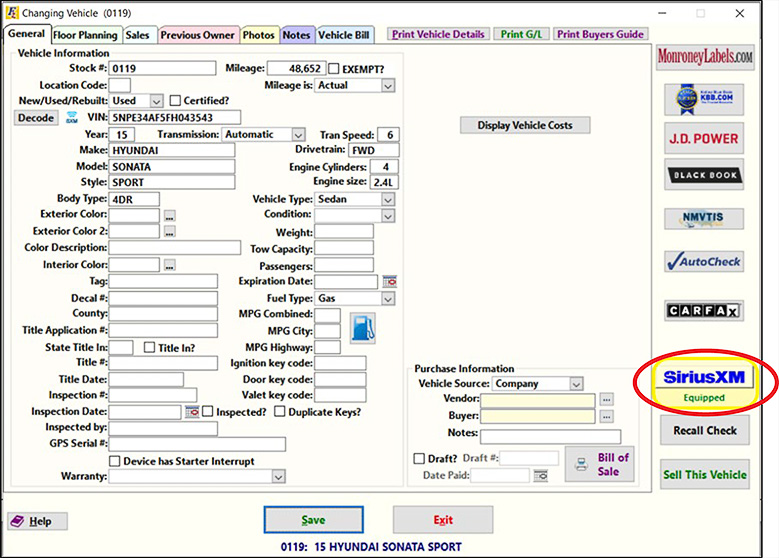Browse vendors with the Vendor ellipsis button

click(607, 399)
